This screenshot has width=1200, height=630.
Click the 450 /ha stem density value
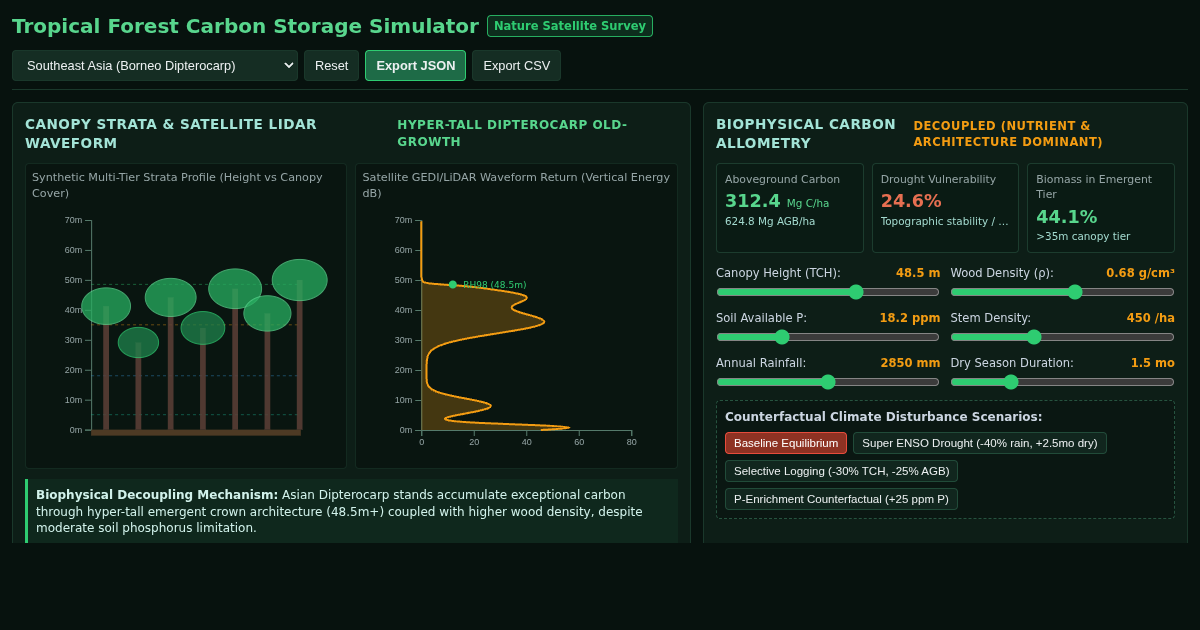1151,318
